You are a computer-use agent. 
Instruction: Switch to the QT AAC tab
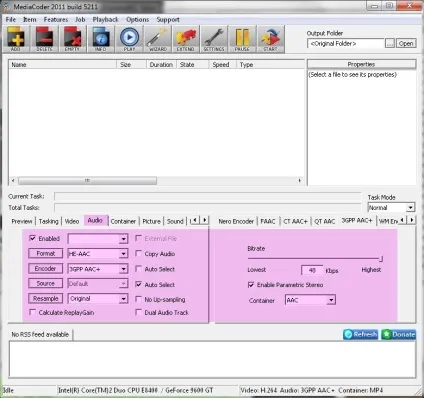click(325, 221)
